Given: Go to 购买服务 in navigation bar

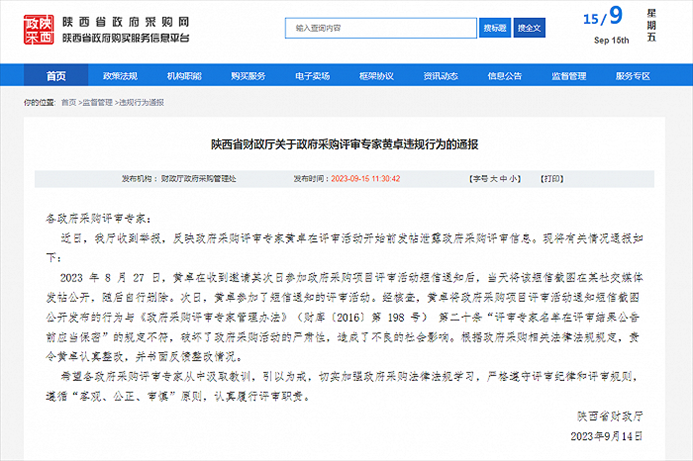Looking at the screenshot, I should coord(248,76).
